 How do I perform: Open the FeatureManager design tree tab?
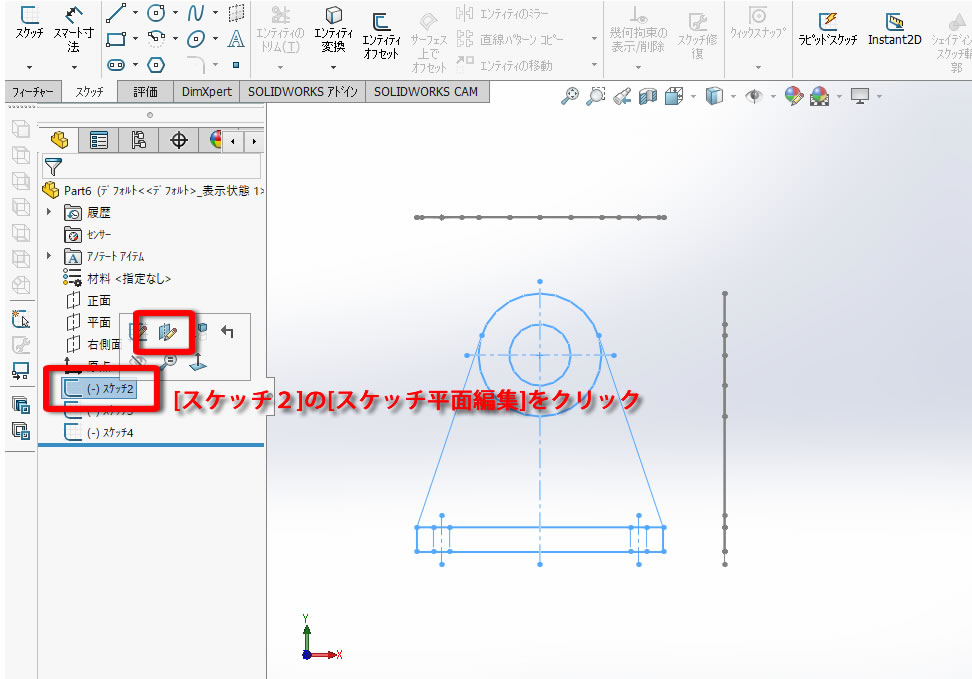click(60, 140)
